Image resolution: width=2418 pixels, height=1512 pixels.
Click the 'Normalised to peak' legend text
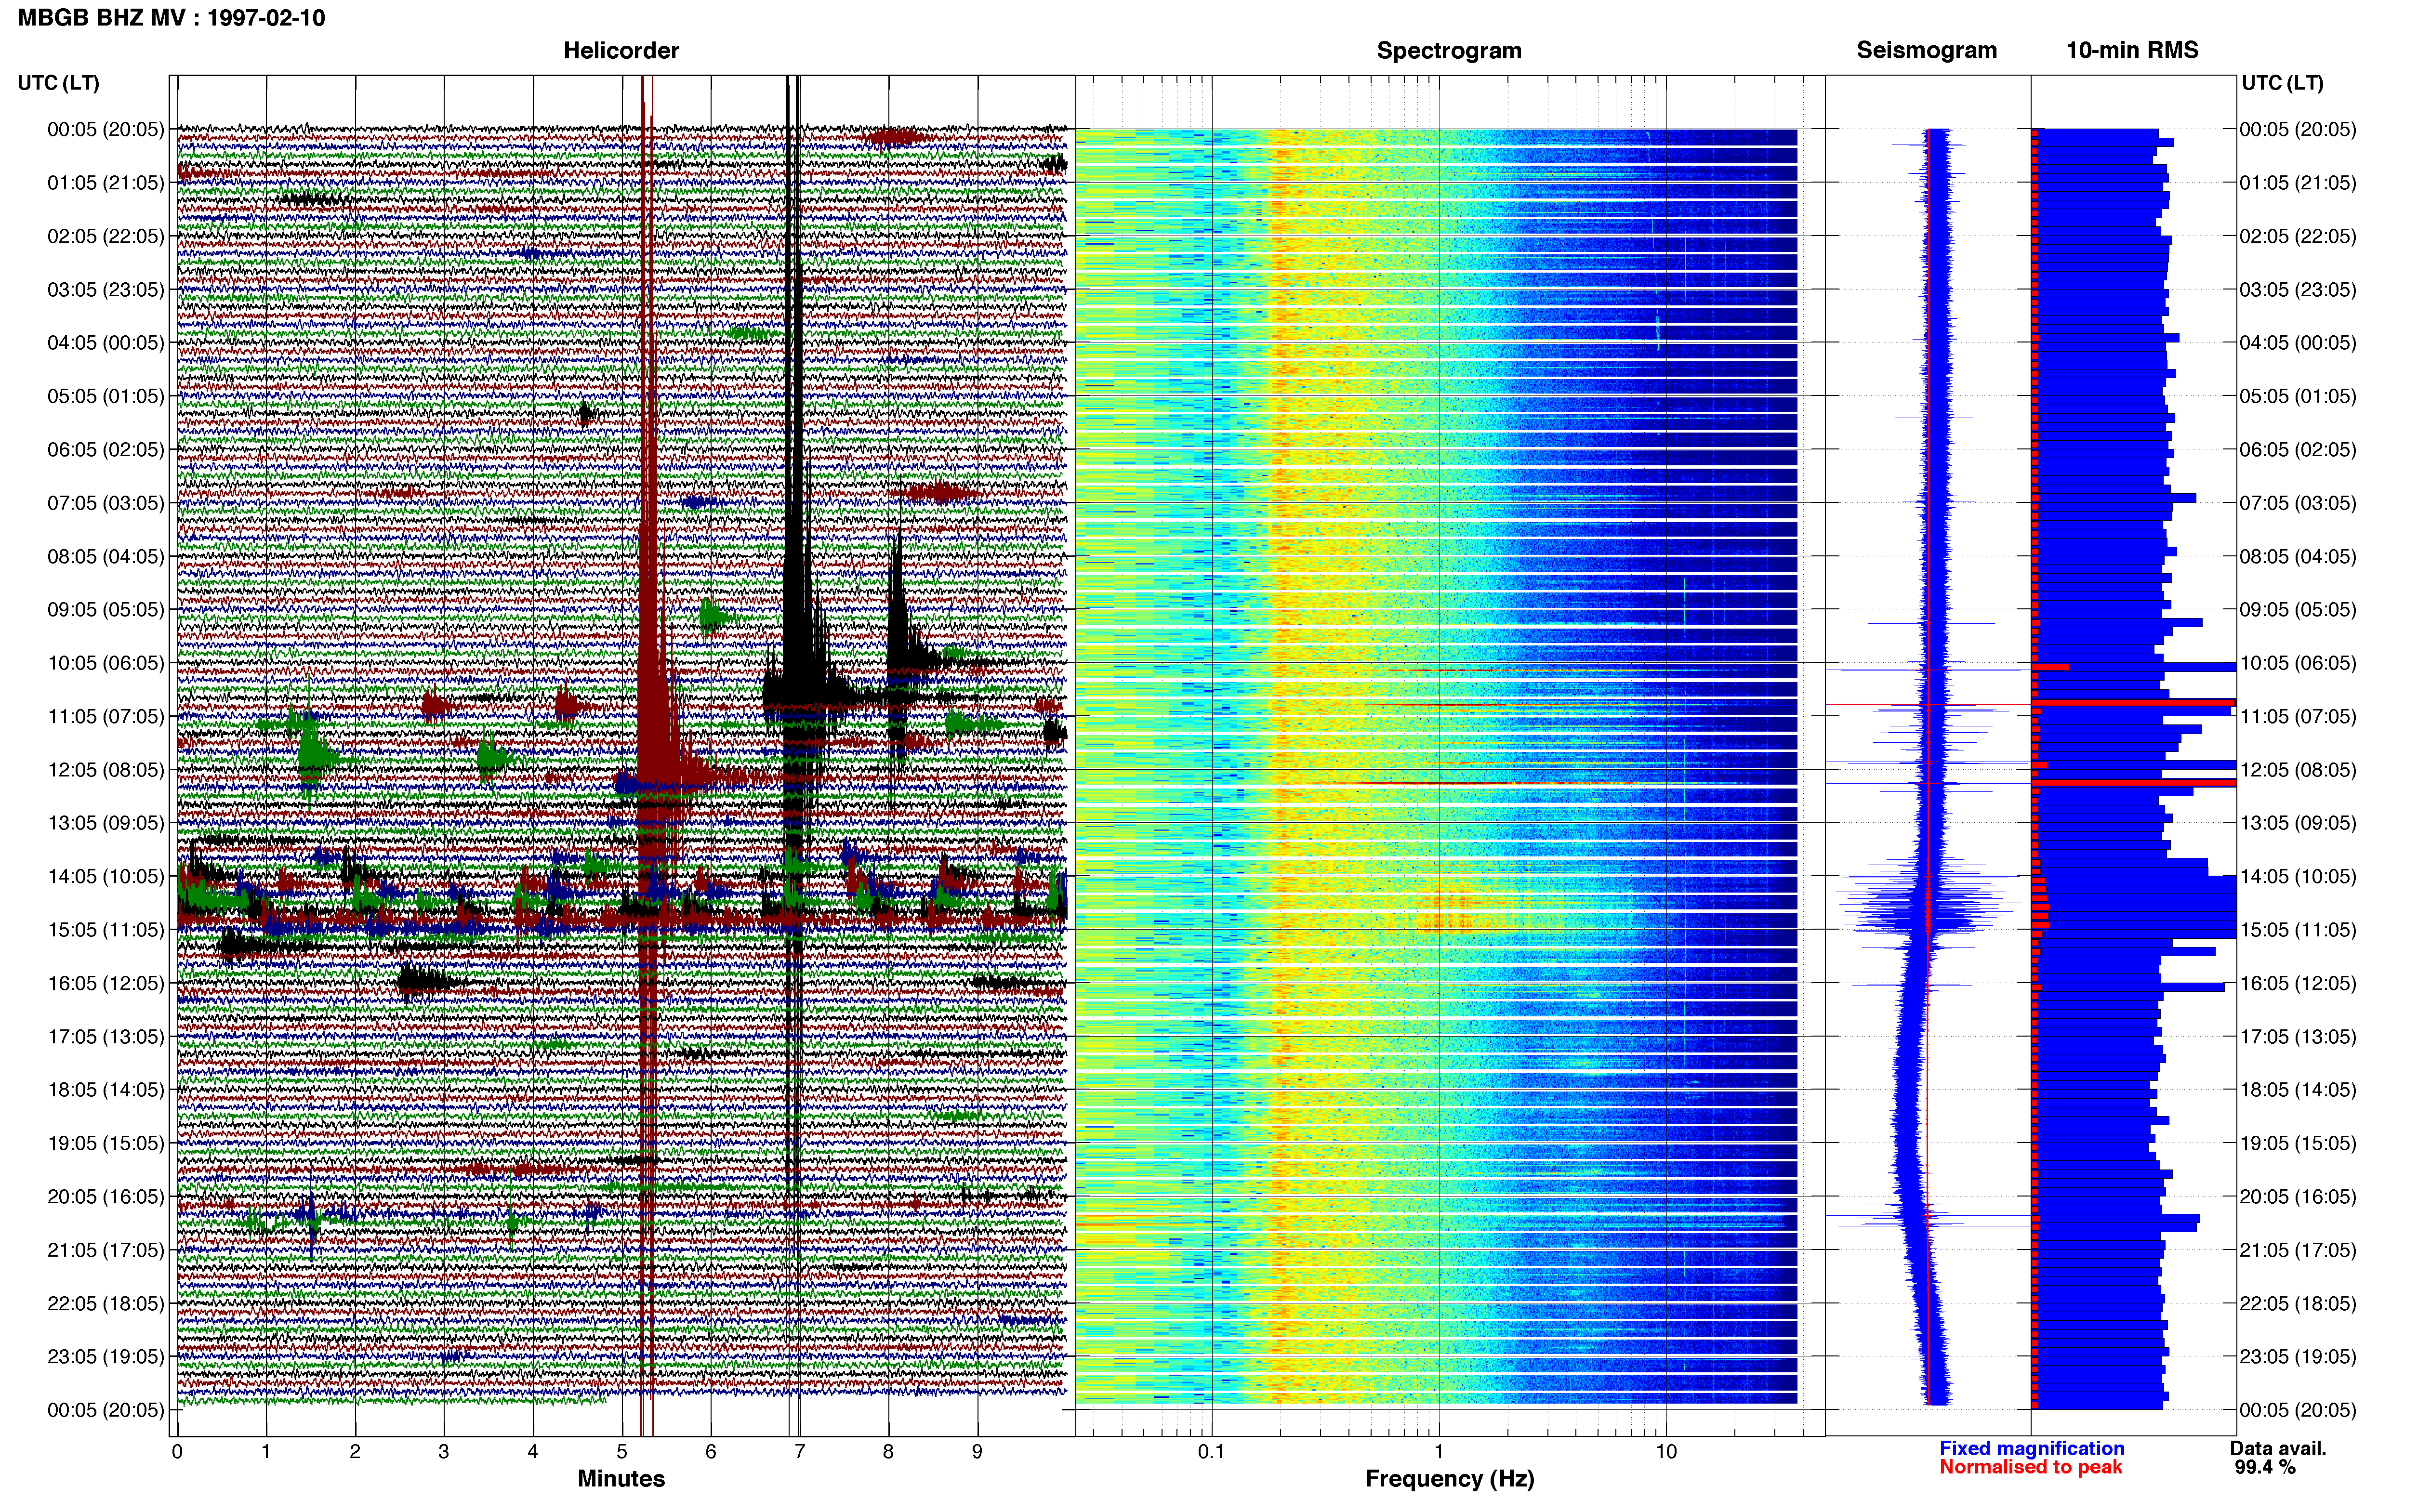(2030, 1468)
